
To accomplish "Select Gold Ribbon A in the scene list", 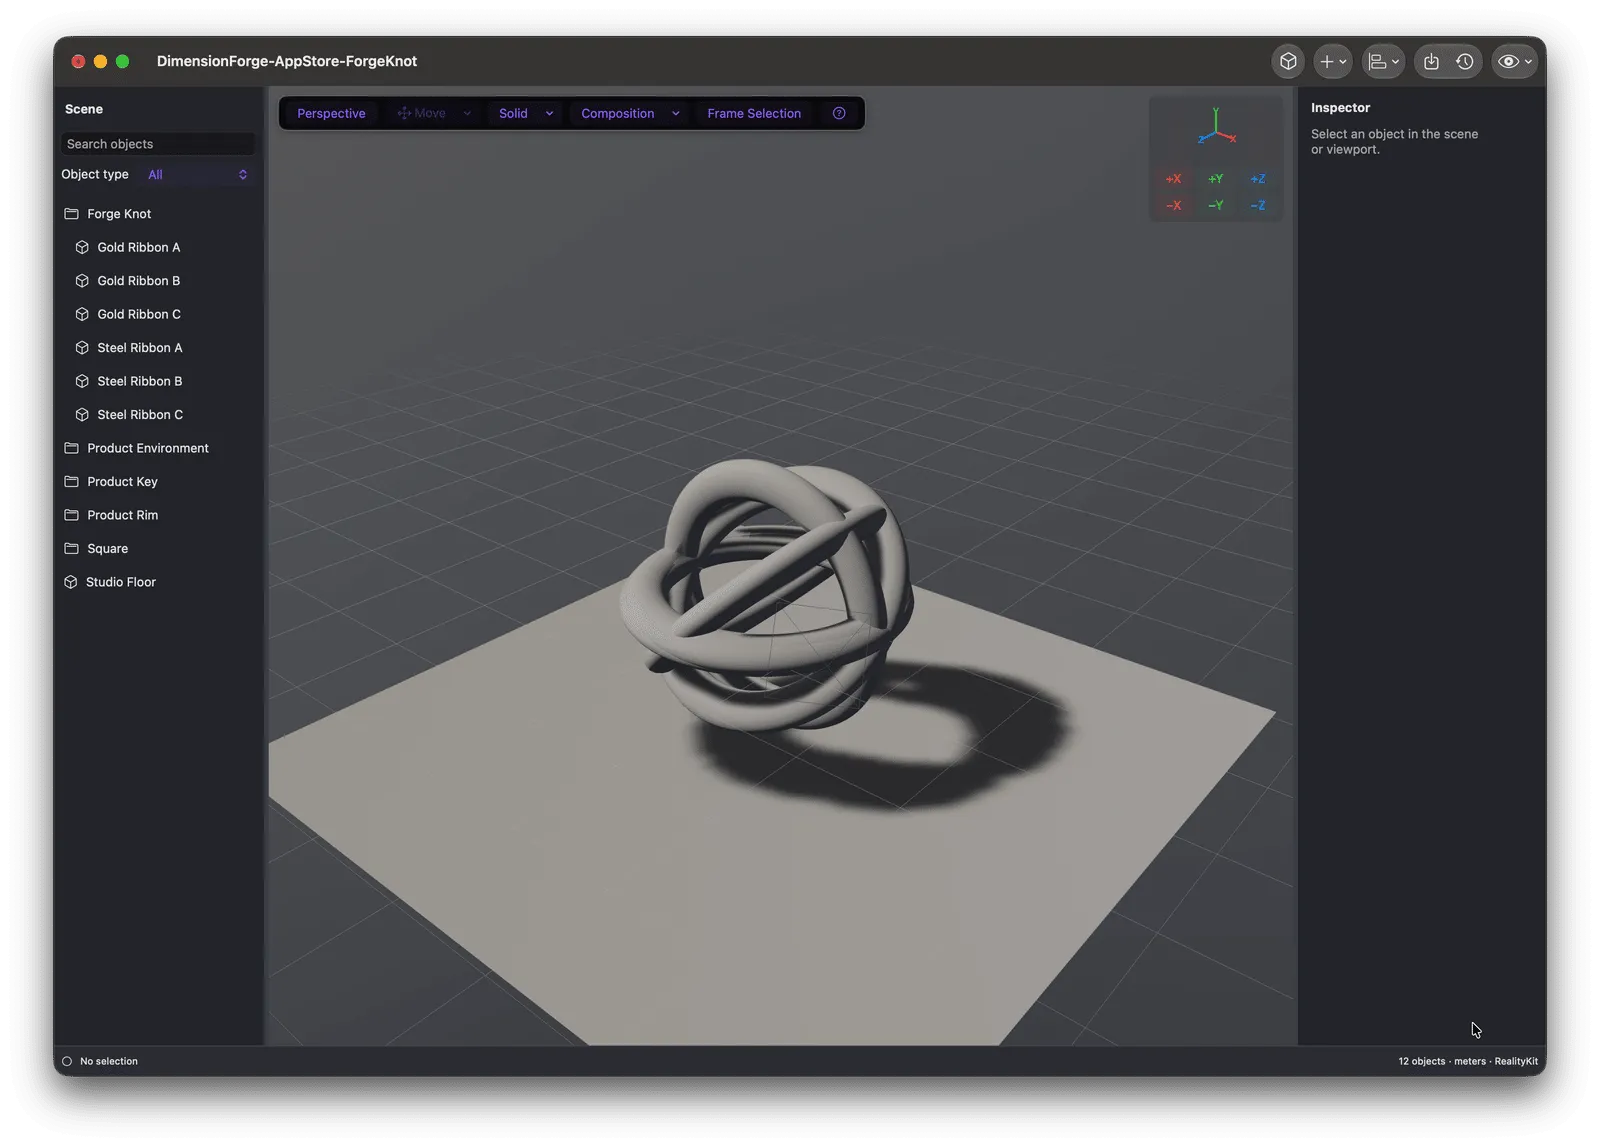I will click(x=158, y=248).
